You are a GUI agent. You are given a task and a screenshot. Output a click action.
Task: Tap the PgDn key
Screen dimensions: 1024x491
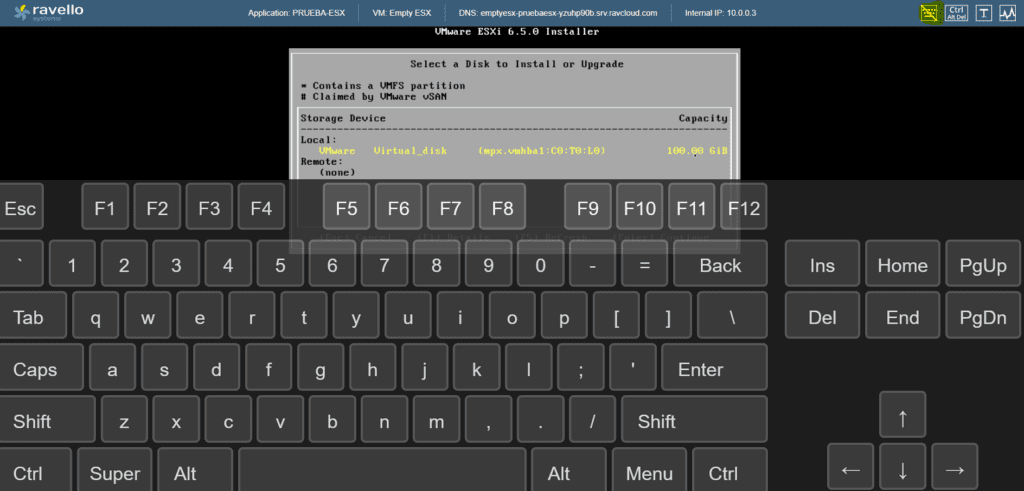click(983, 315)
